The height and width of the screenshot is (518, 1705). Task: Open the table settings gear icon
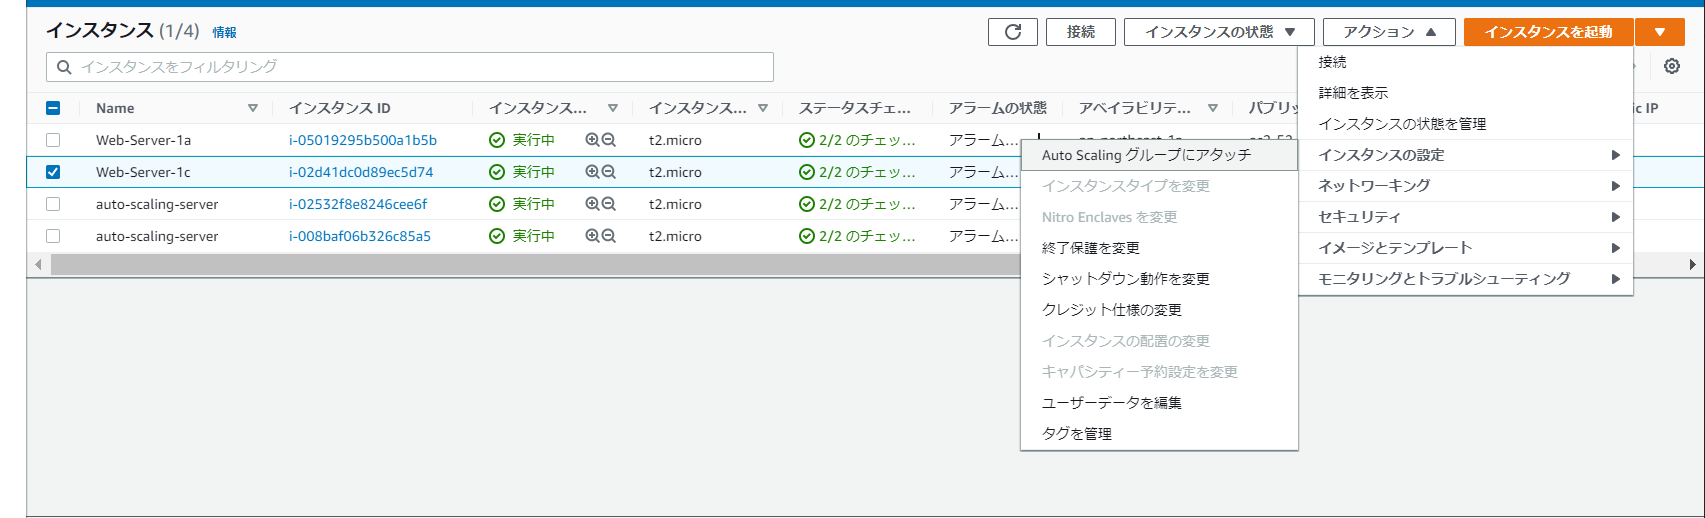point(1672,66)
